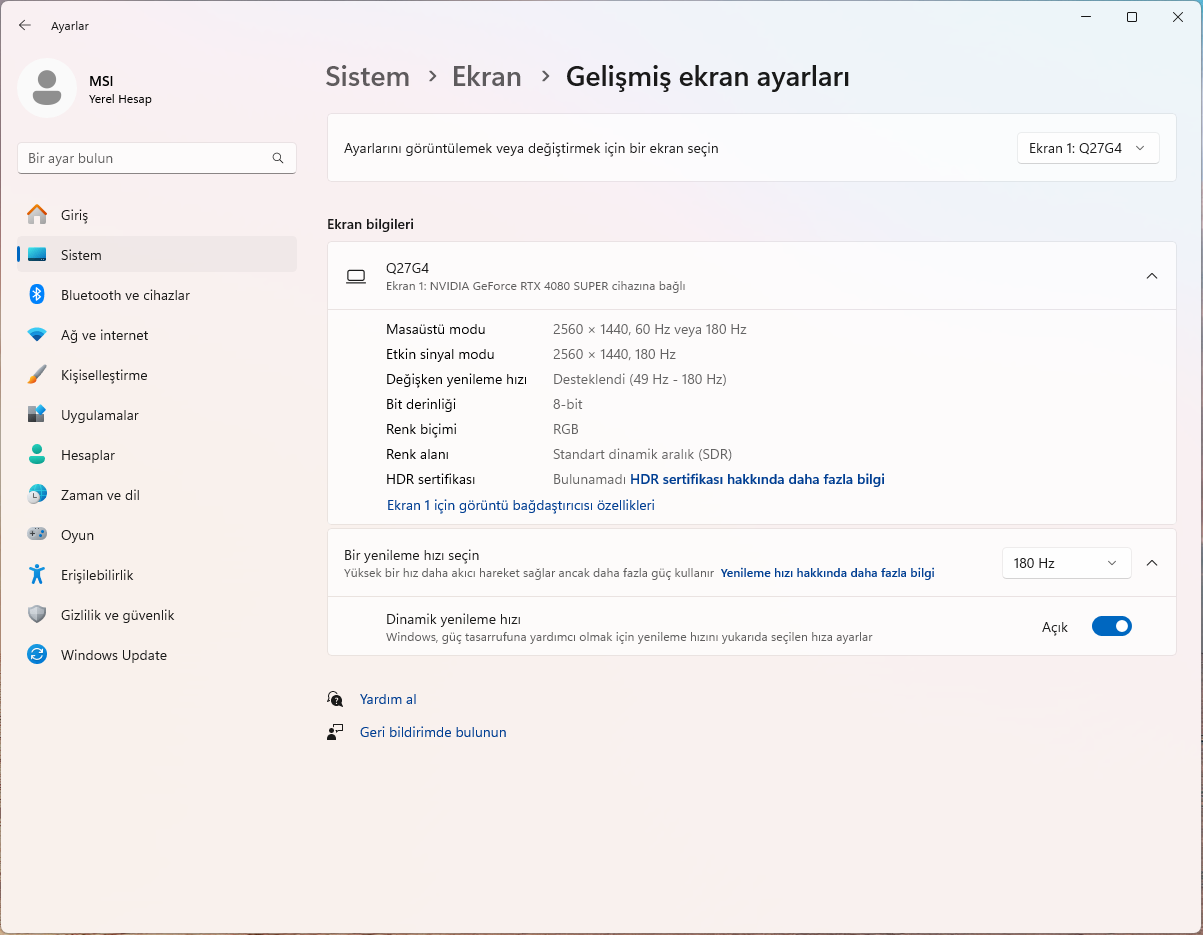Collapse the refresh rate section chevron
1203x935 pixels.
(1151, 563)
